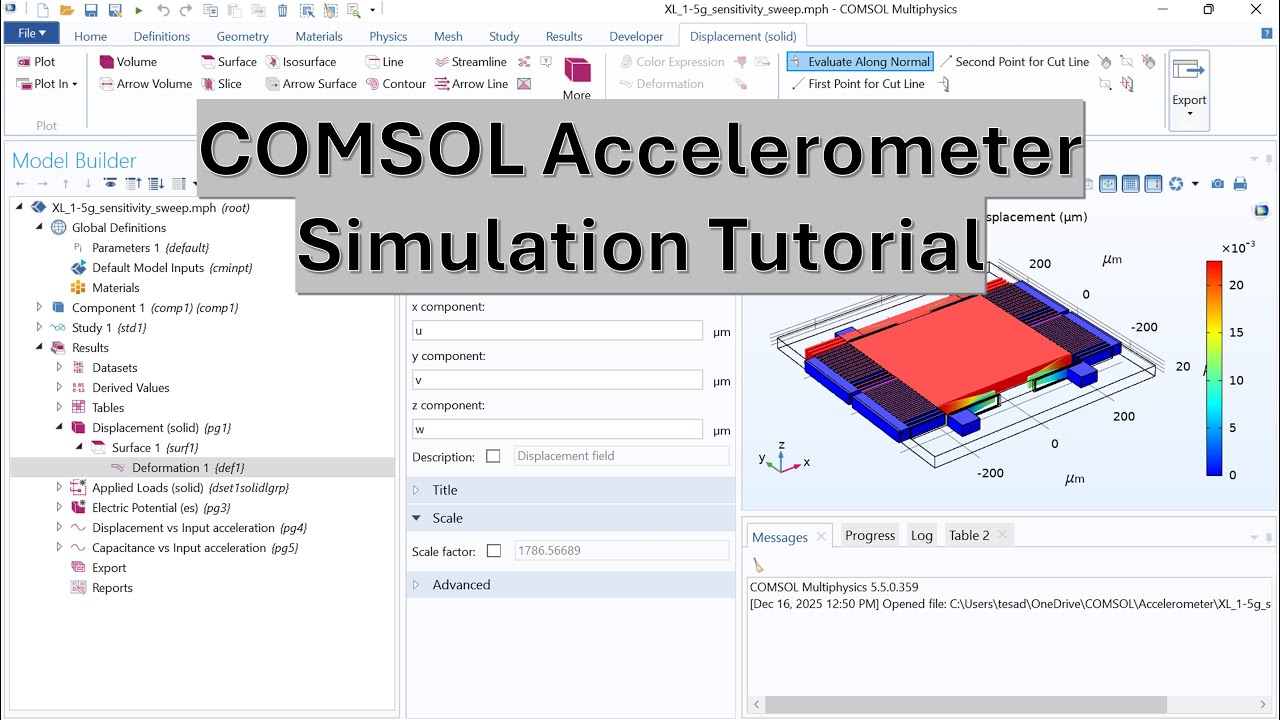
Task: Toggle First Point for Cut Line
Action: [857, 84]
